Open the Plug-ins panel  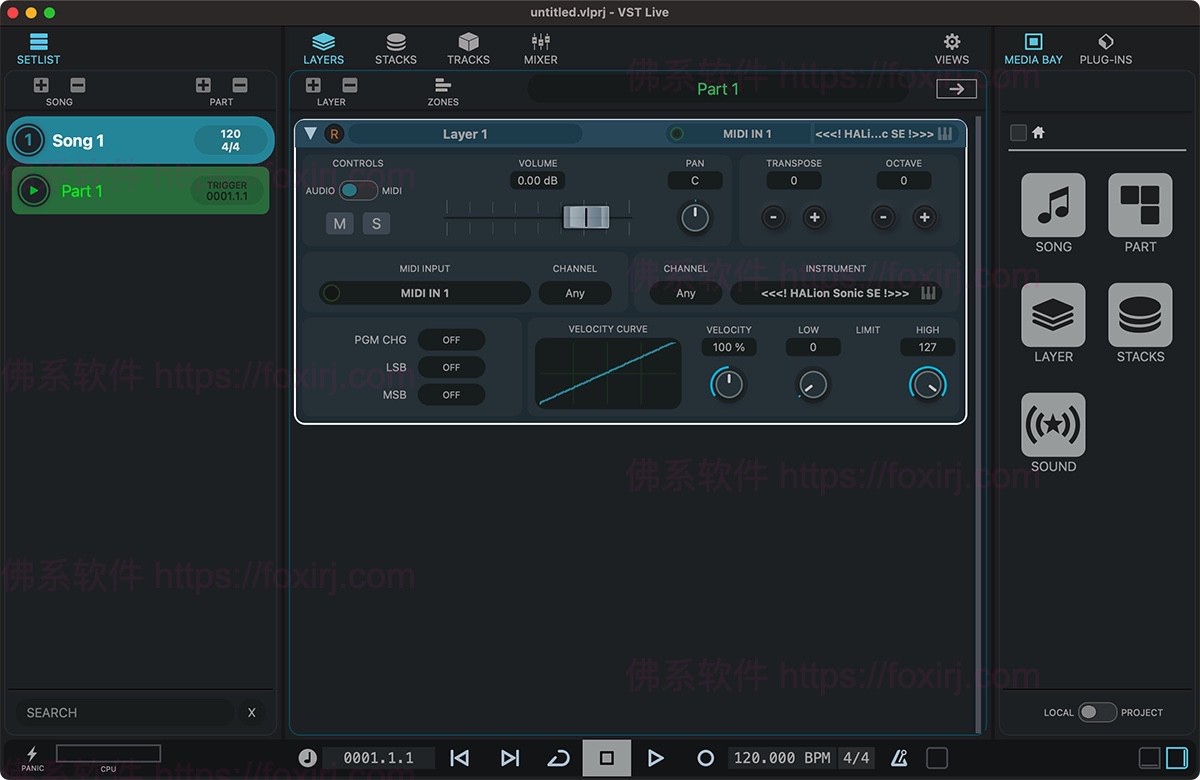tap(1105, 47)
